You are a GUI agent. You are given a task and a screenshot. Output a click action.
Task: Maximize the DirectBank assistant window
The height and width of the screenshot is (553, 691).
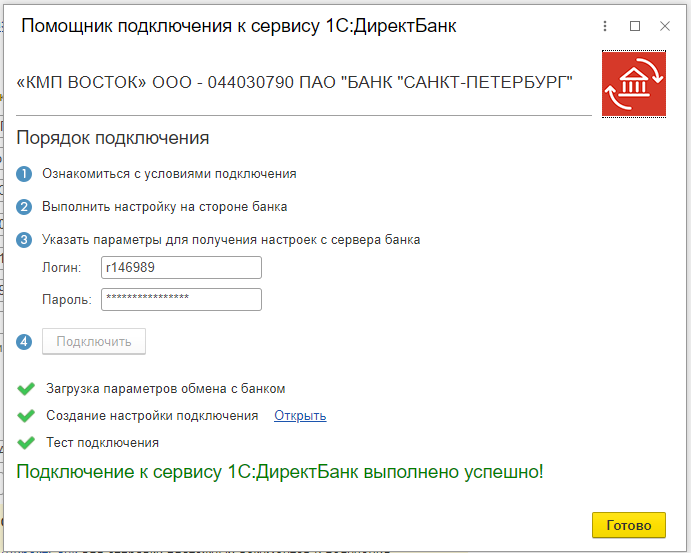click(635, 26)
